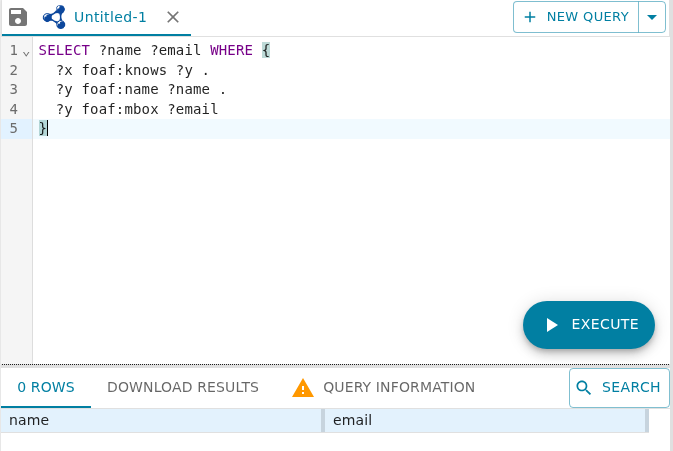Collapse the code fold at line 1

pyautogui.click(x=26, y=54)
